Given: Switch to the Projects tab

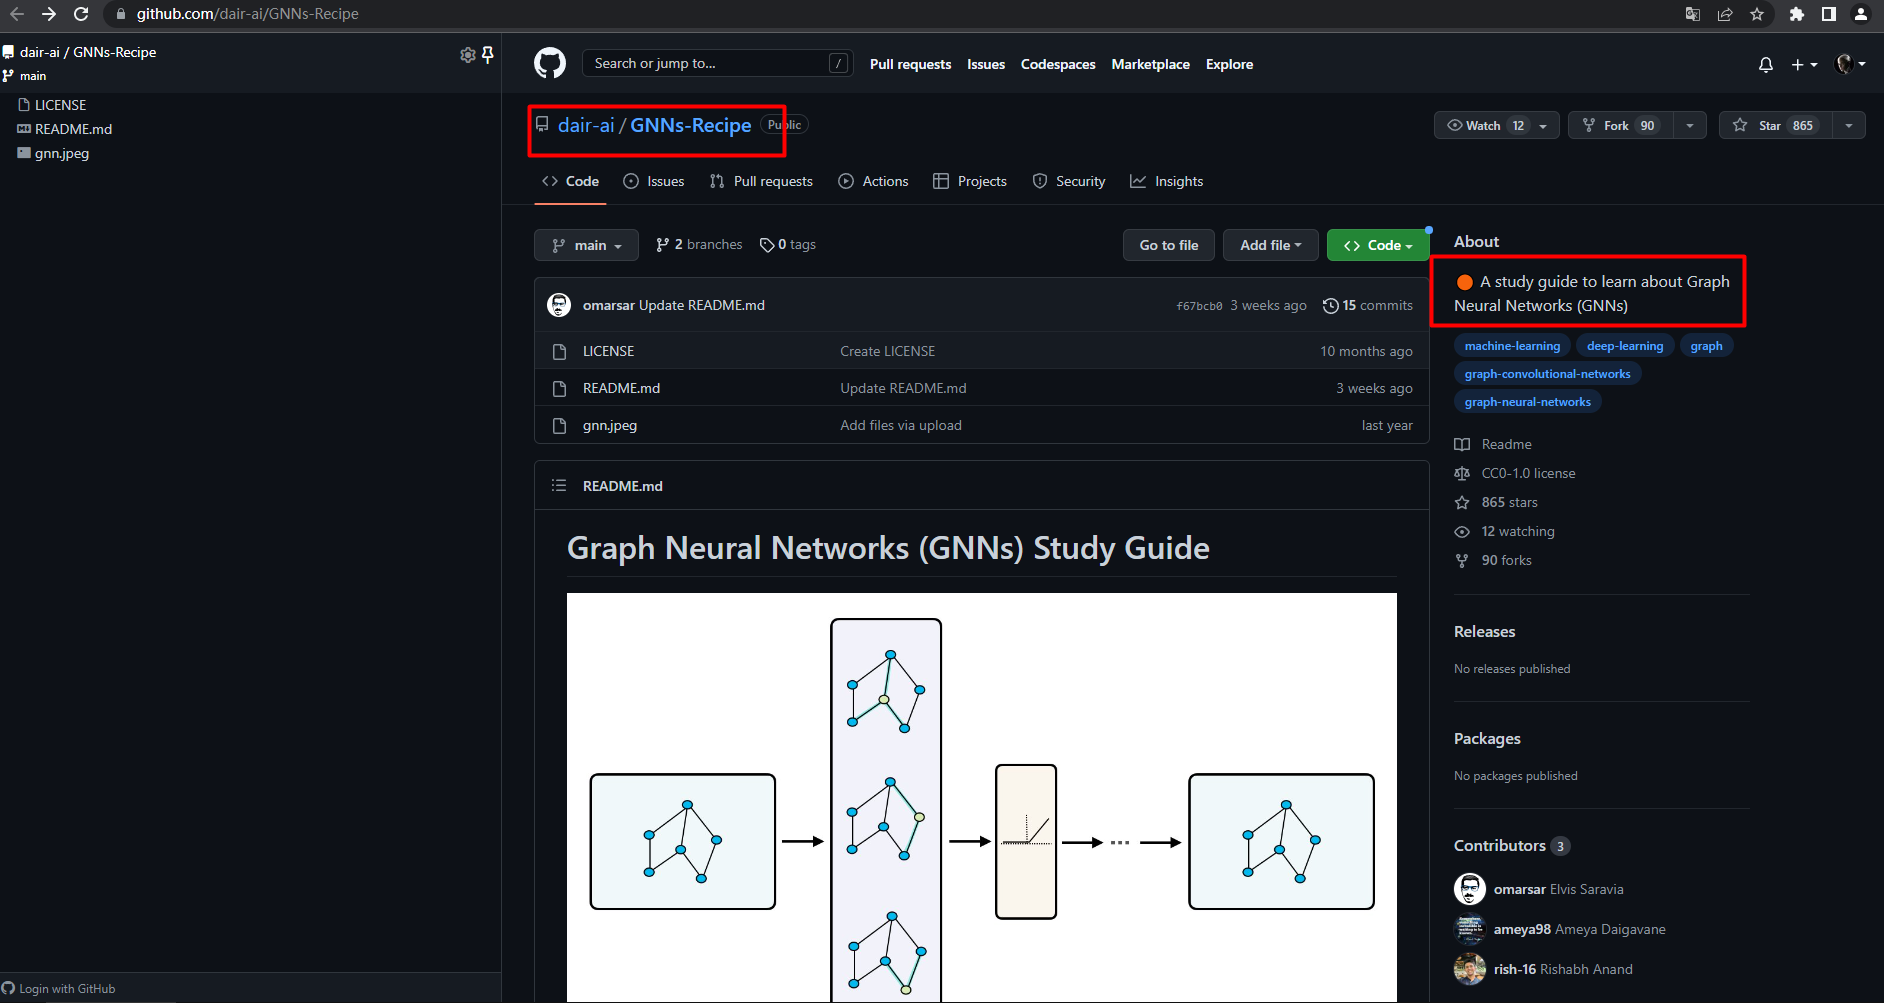Looking at the screenshot, I should pyautogui.click(x=970, y=181).
